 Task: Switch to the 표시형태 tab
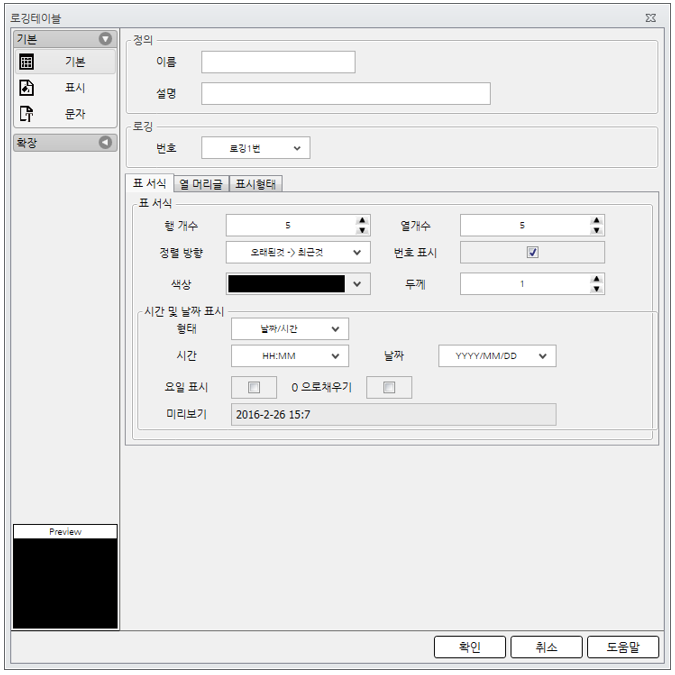(256, 184)
